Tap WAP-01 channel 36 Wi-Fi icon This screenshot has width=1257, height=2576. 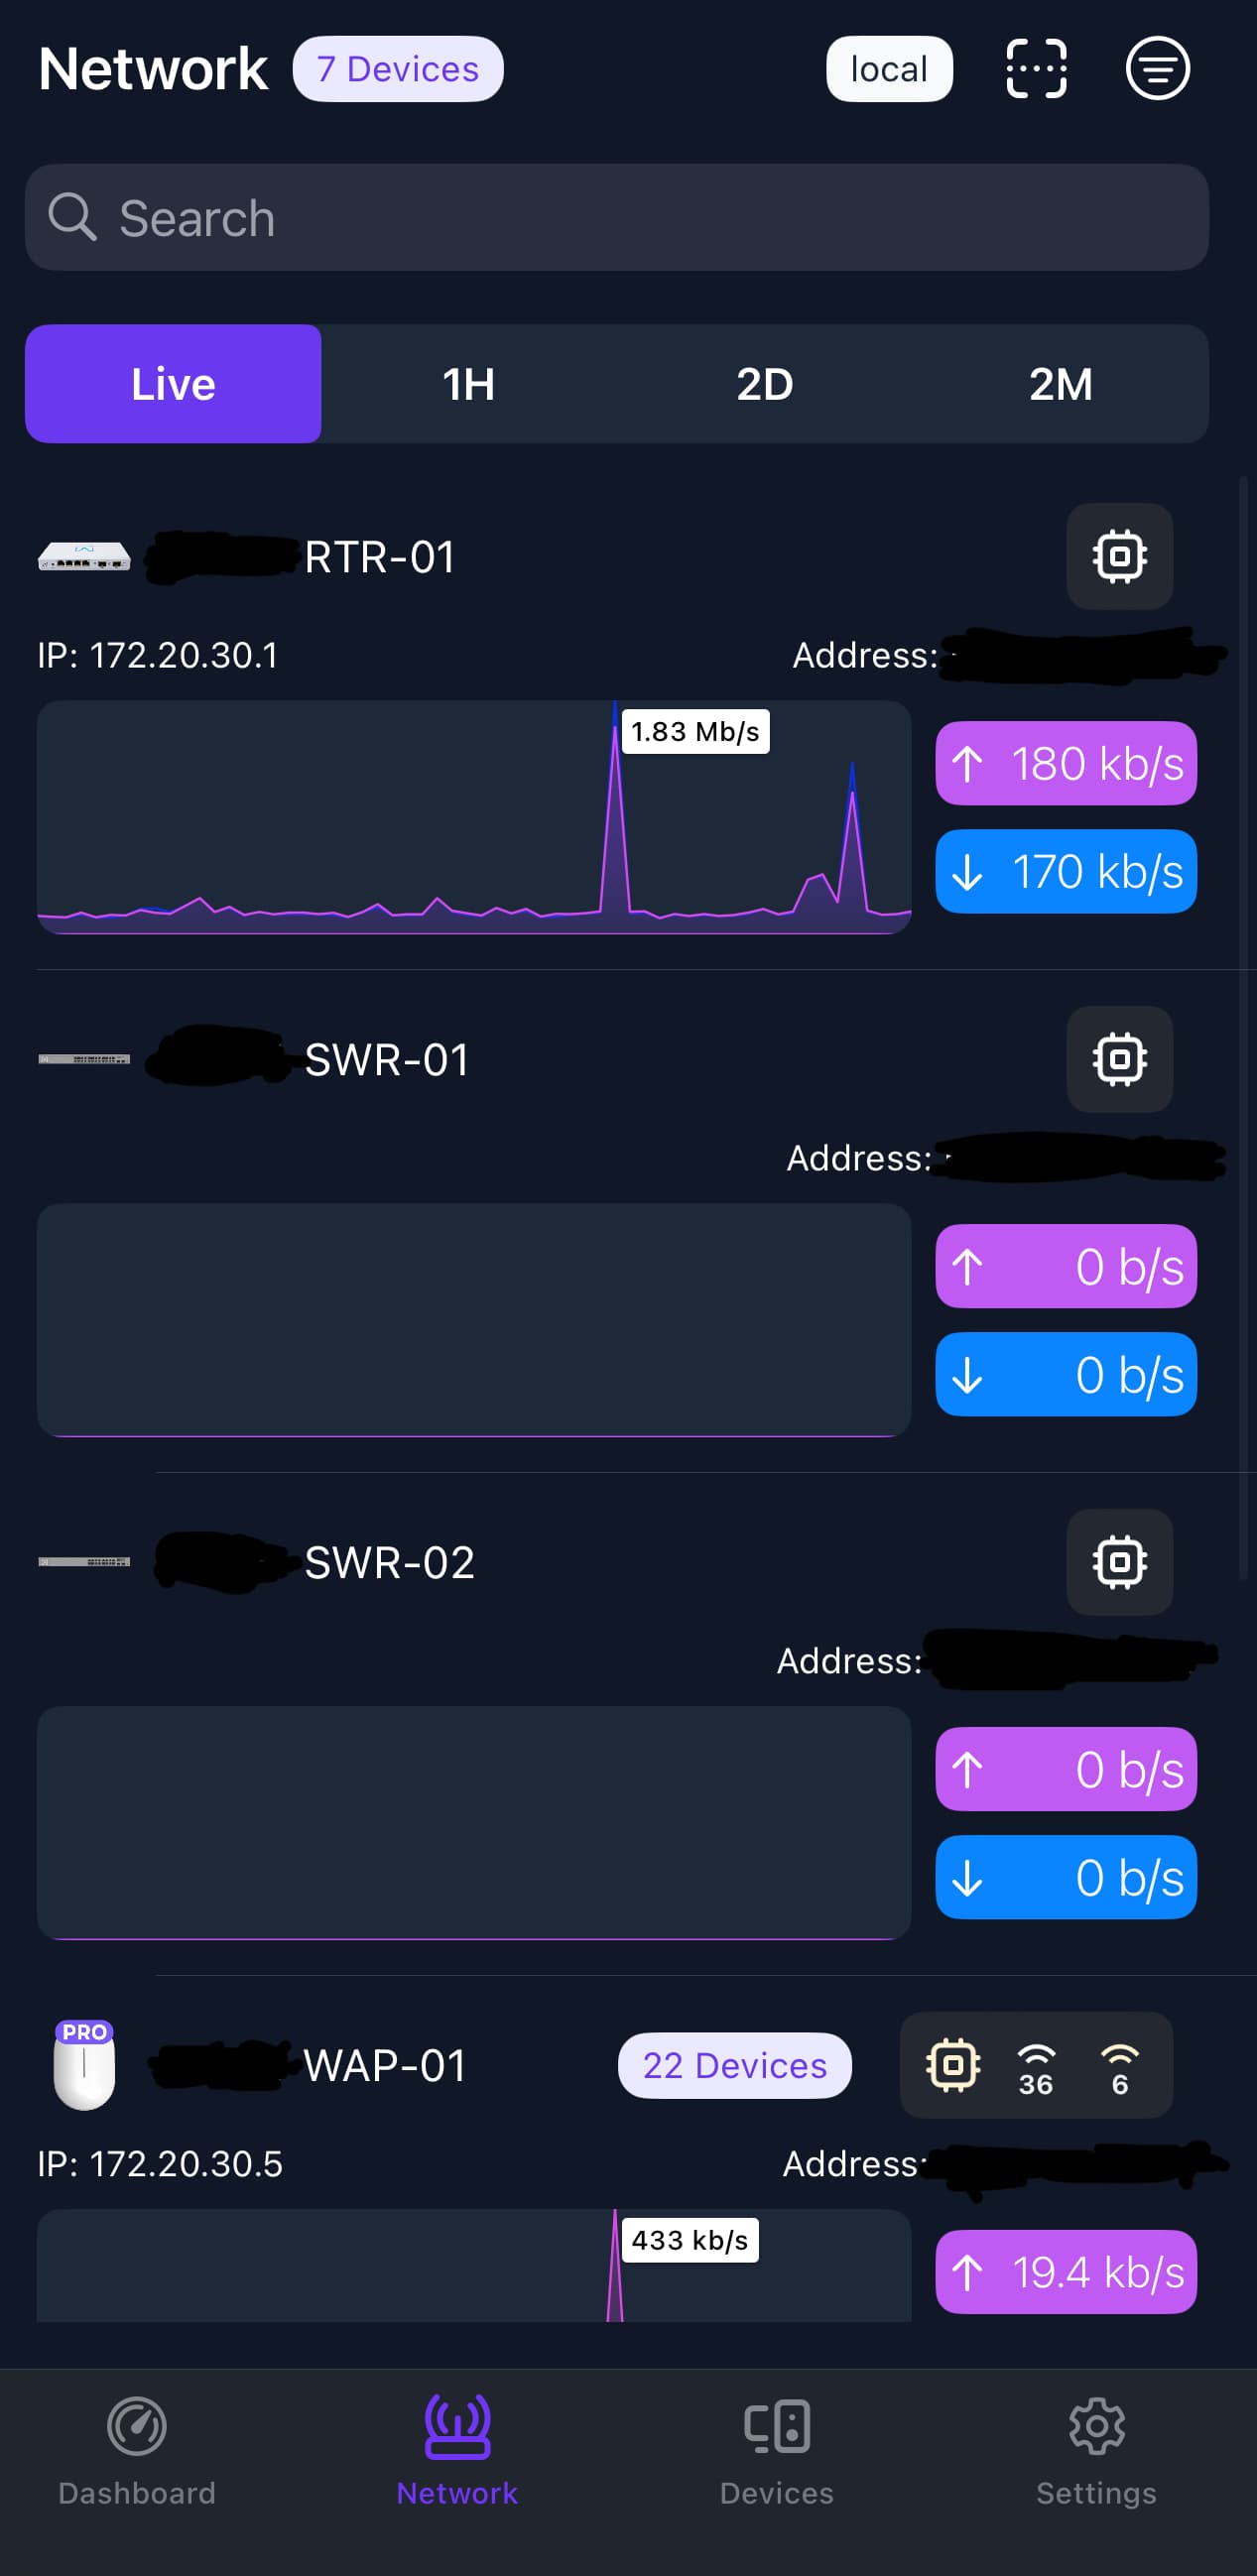1036,2067
